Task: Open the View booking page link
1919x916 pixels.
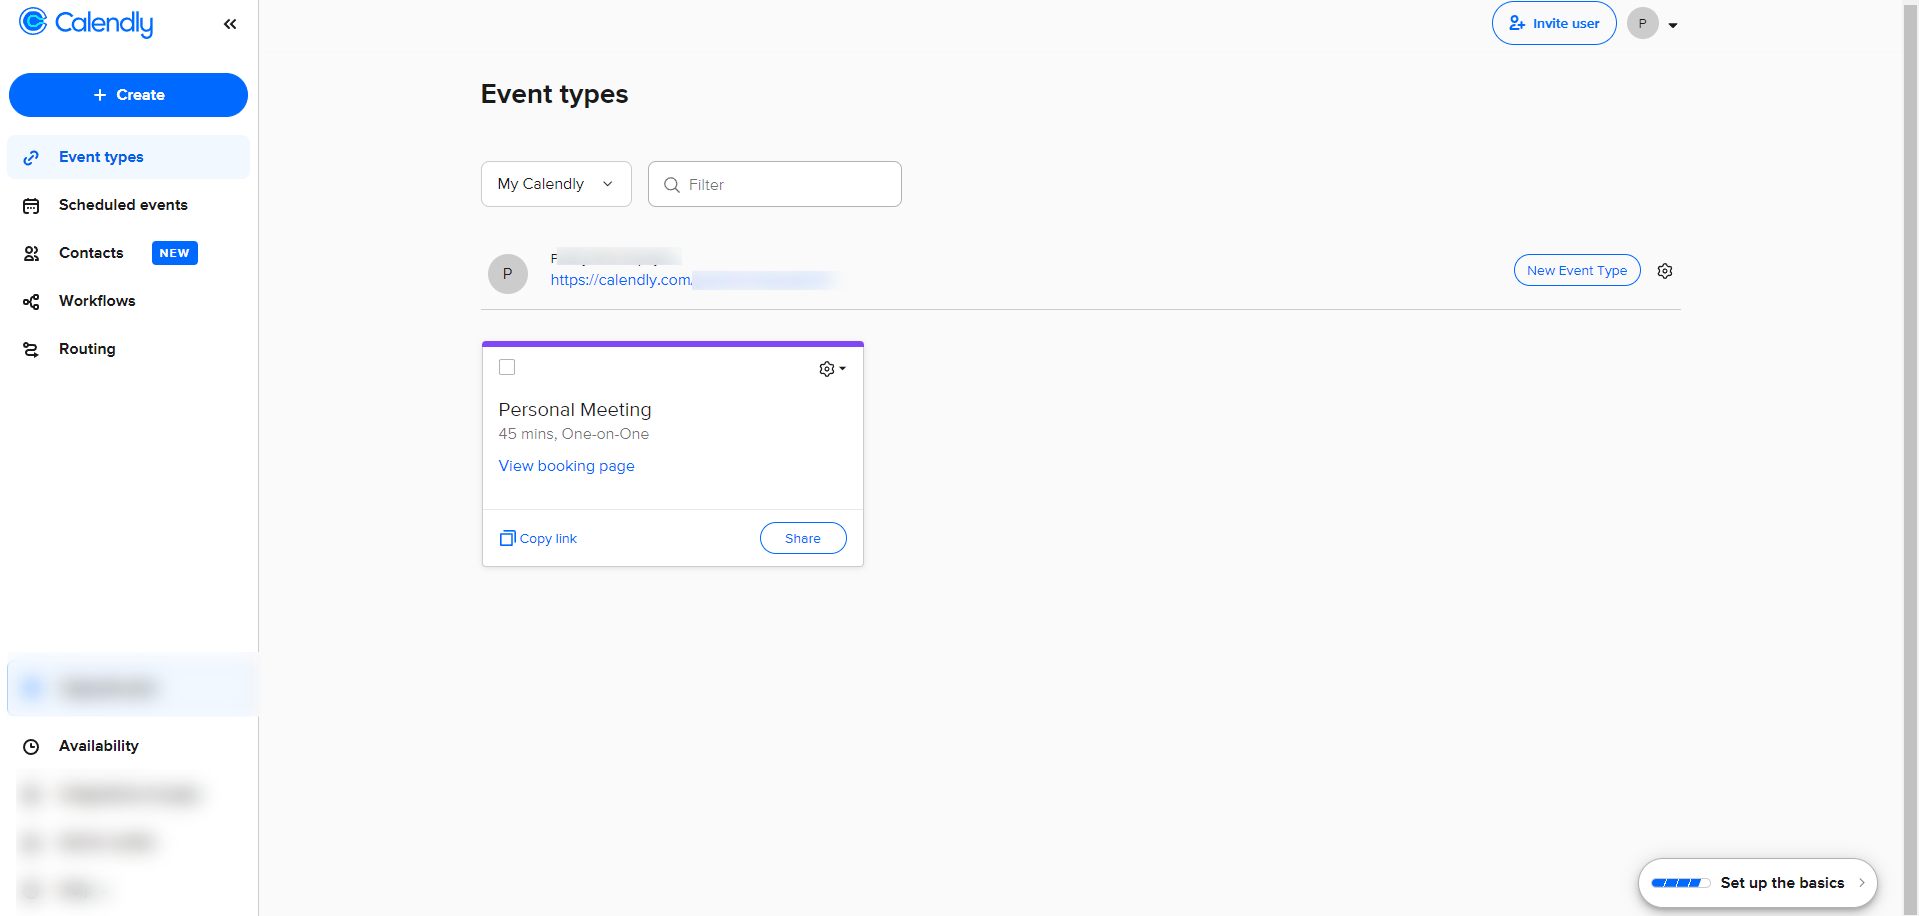Action: pyautogui.click(x=566, y=466)
